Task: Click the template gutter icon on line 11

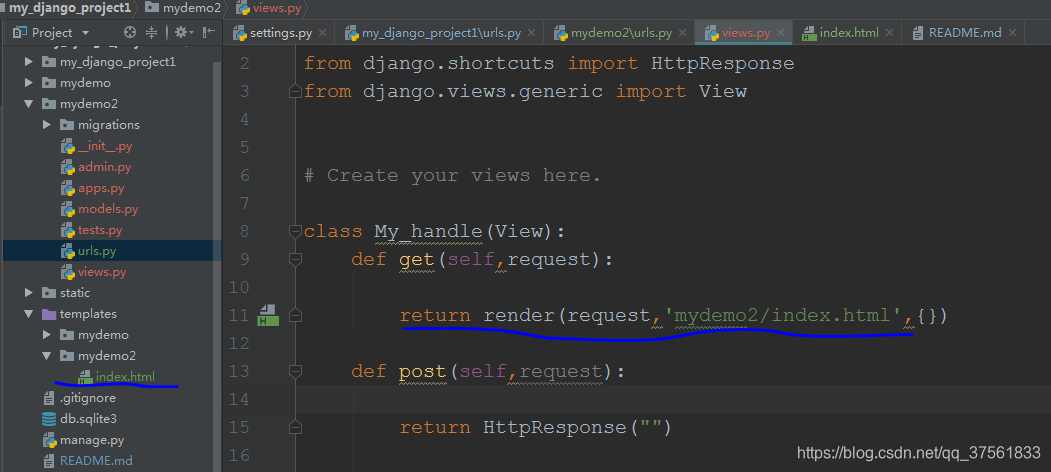Action: [267, 315]
